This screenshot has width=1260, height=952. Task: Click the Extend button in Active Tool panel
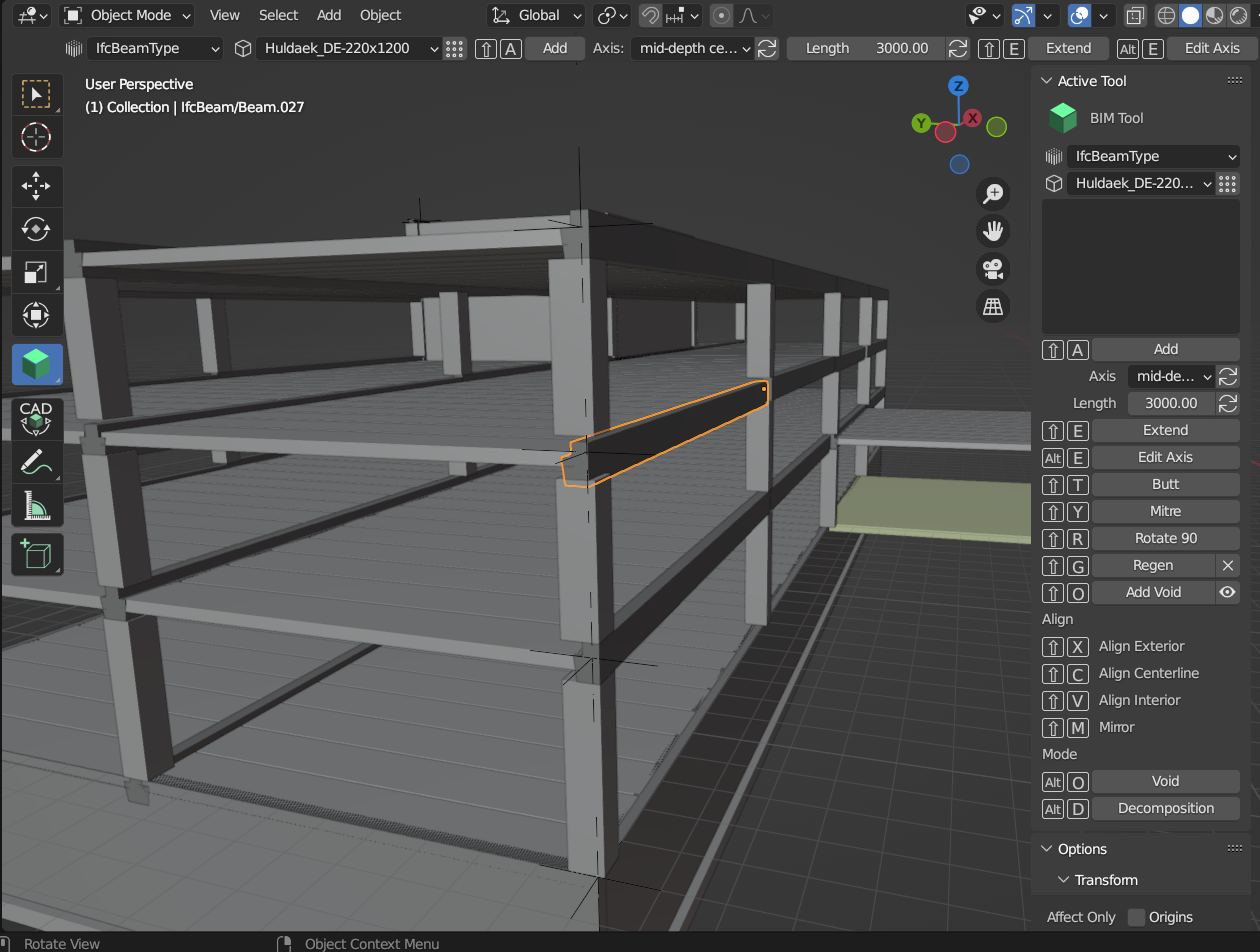point(1166,430)
